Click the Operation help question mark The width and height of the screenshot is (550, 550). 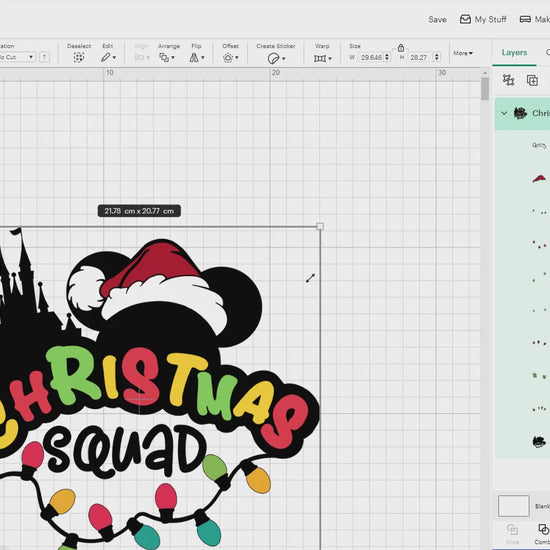[x=44, y=57]
